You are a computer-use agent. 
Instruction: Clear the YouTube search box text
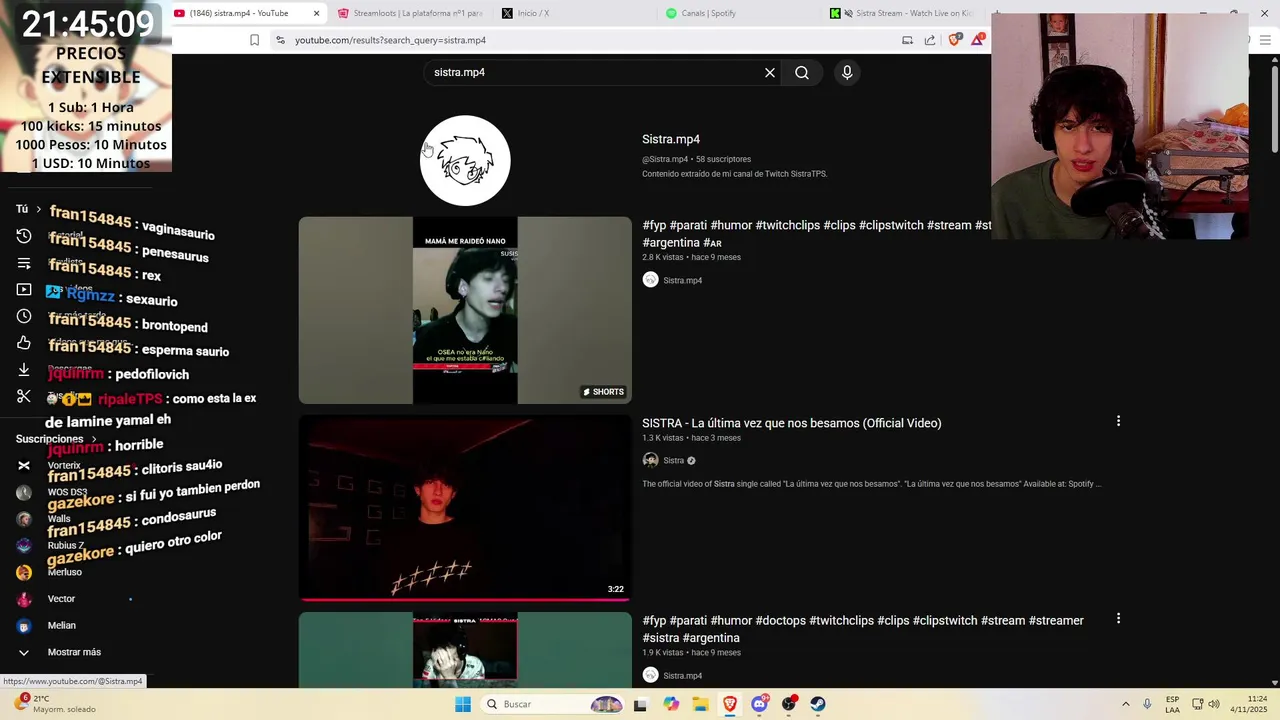(770, 72)
